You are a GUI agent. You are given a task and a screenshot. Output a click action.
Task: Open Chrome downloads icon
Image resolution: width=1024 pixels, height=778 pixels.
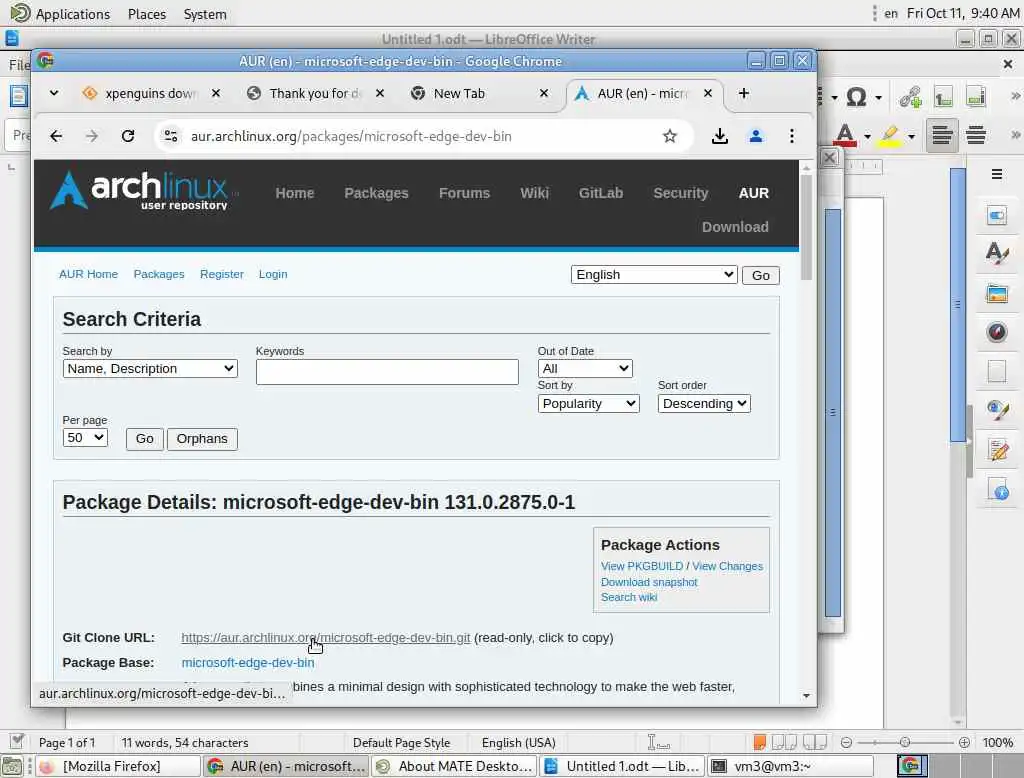[x=720, y=136]
